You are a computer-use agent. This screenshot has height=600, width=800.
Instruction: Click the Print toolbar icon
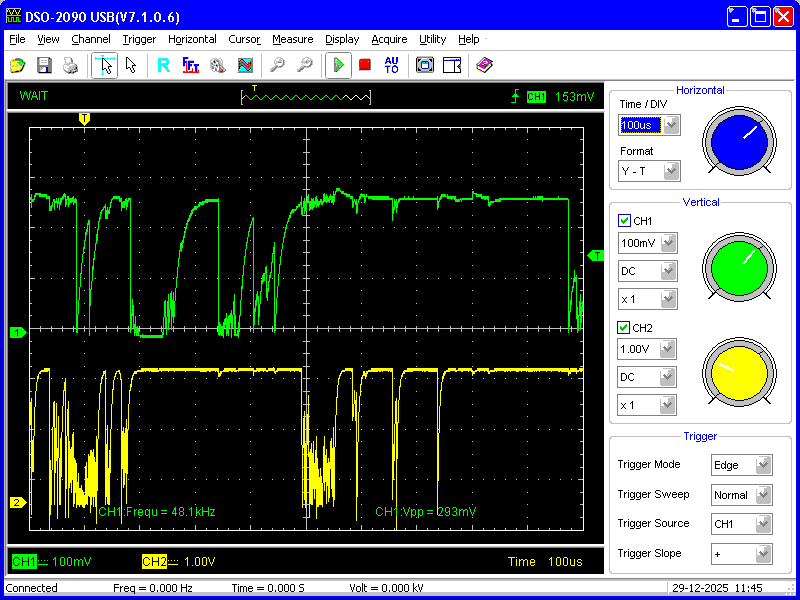[x=70, y=65]
